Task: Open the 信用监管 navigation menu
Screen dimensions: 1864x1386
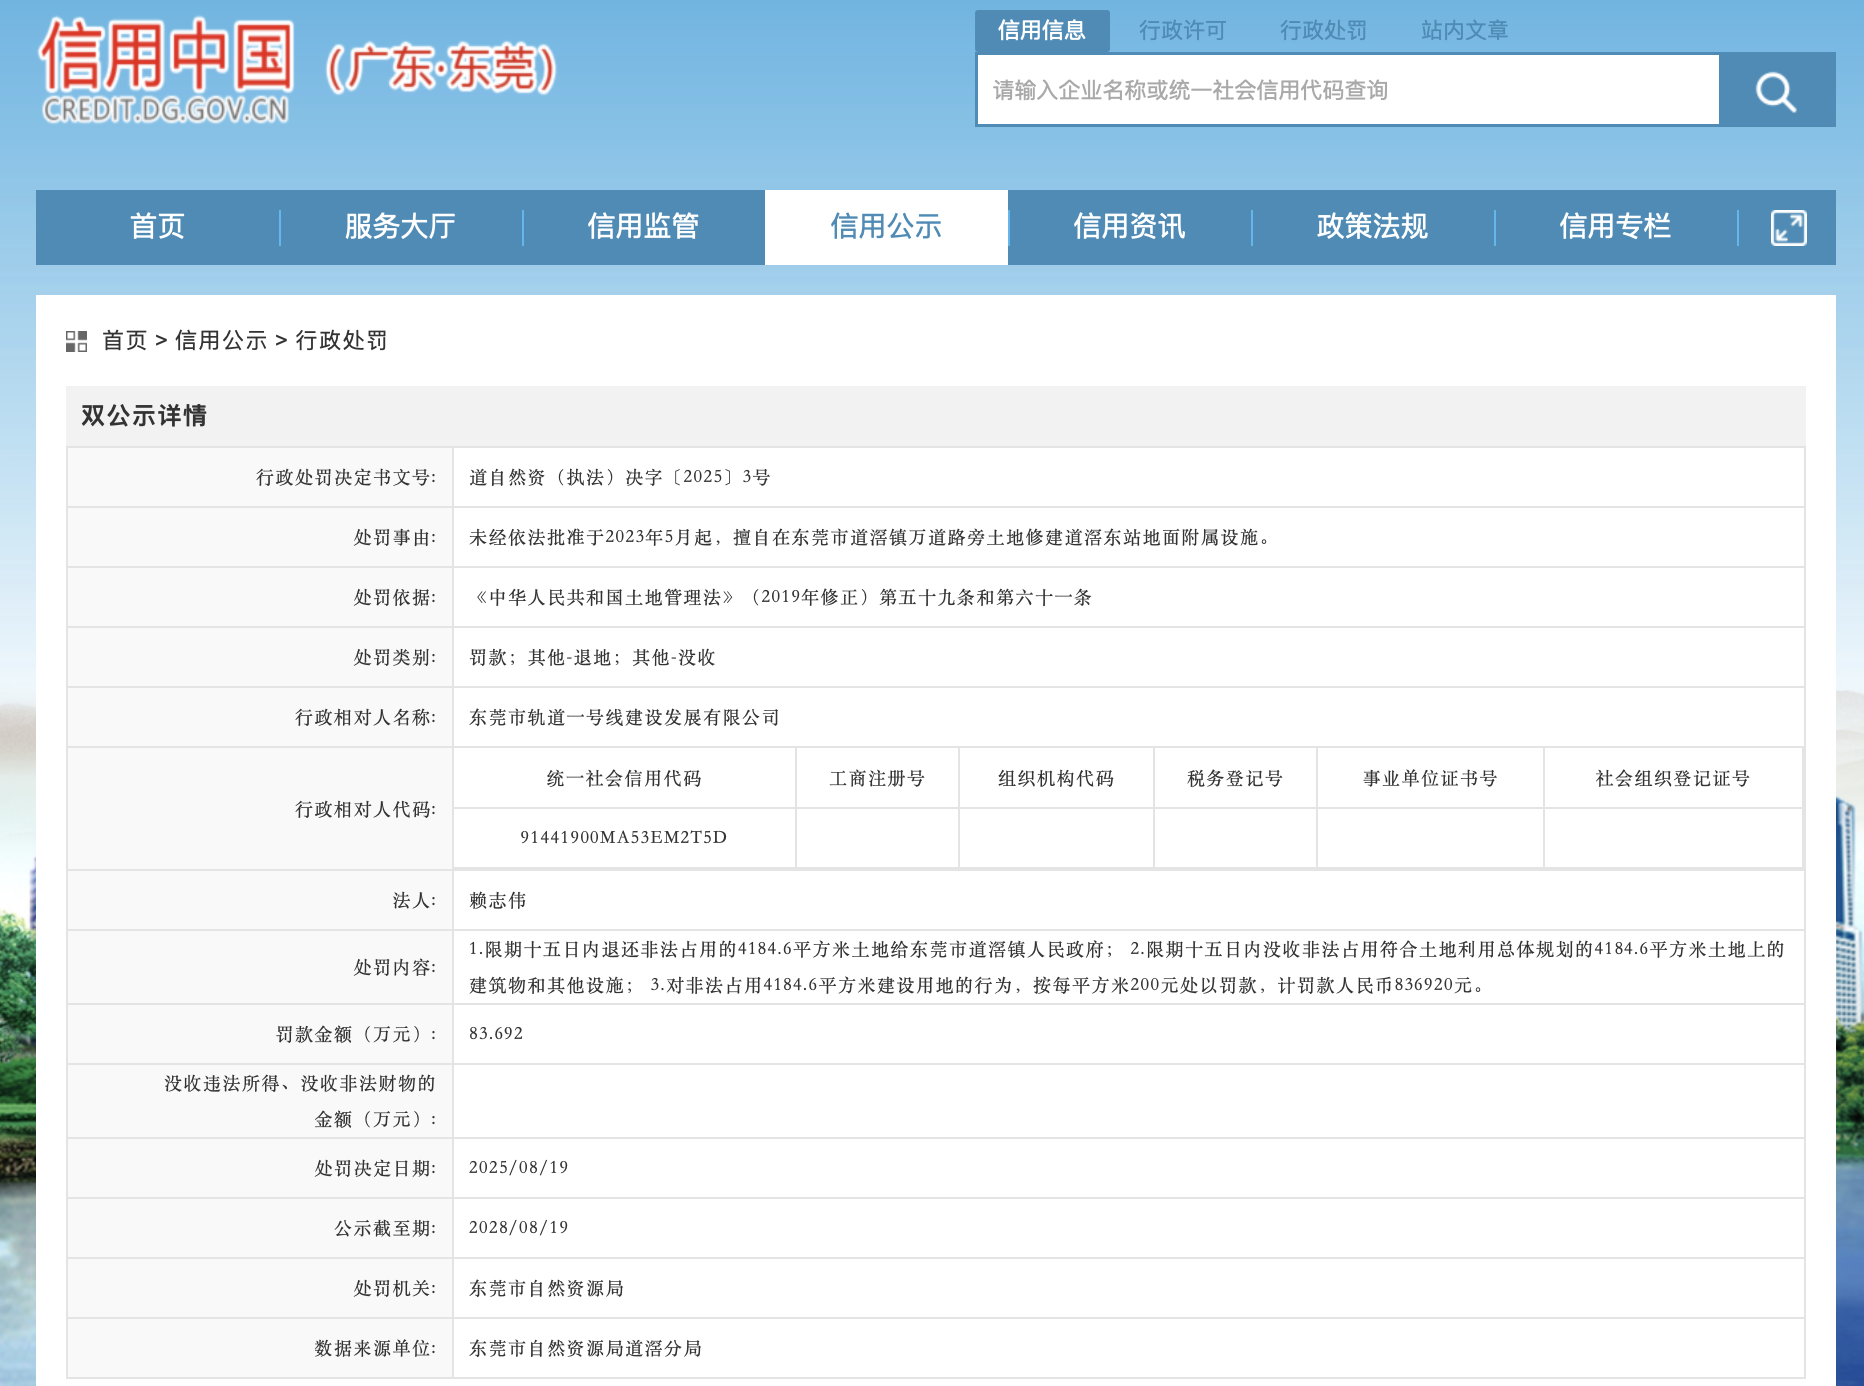Action: (x=643, y=227)
